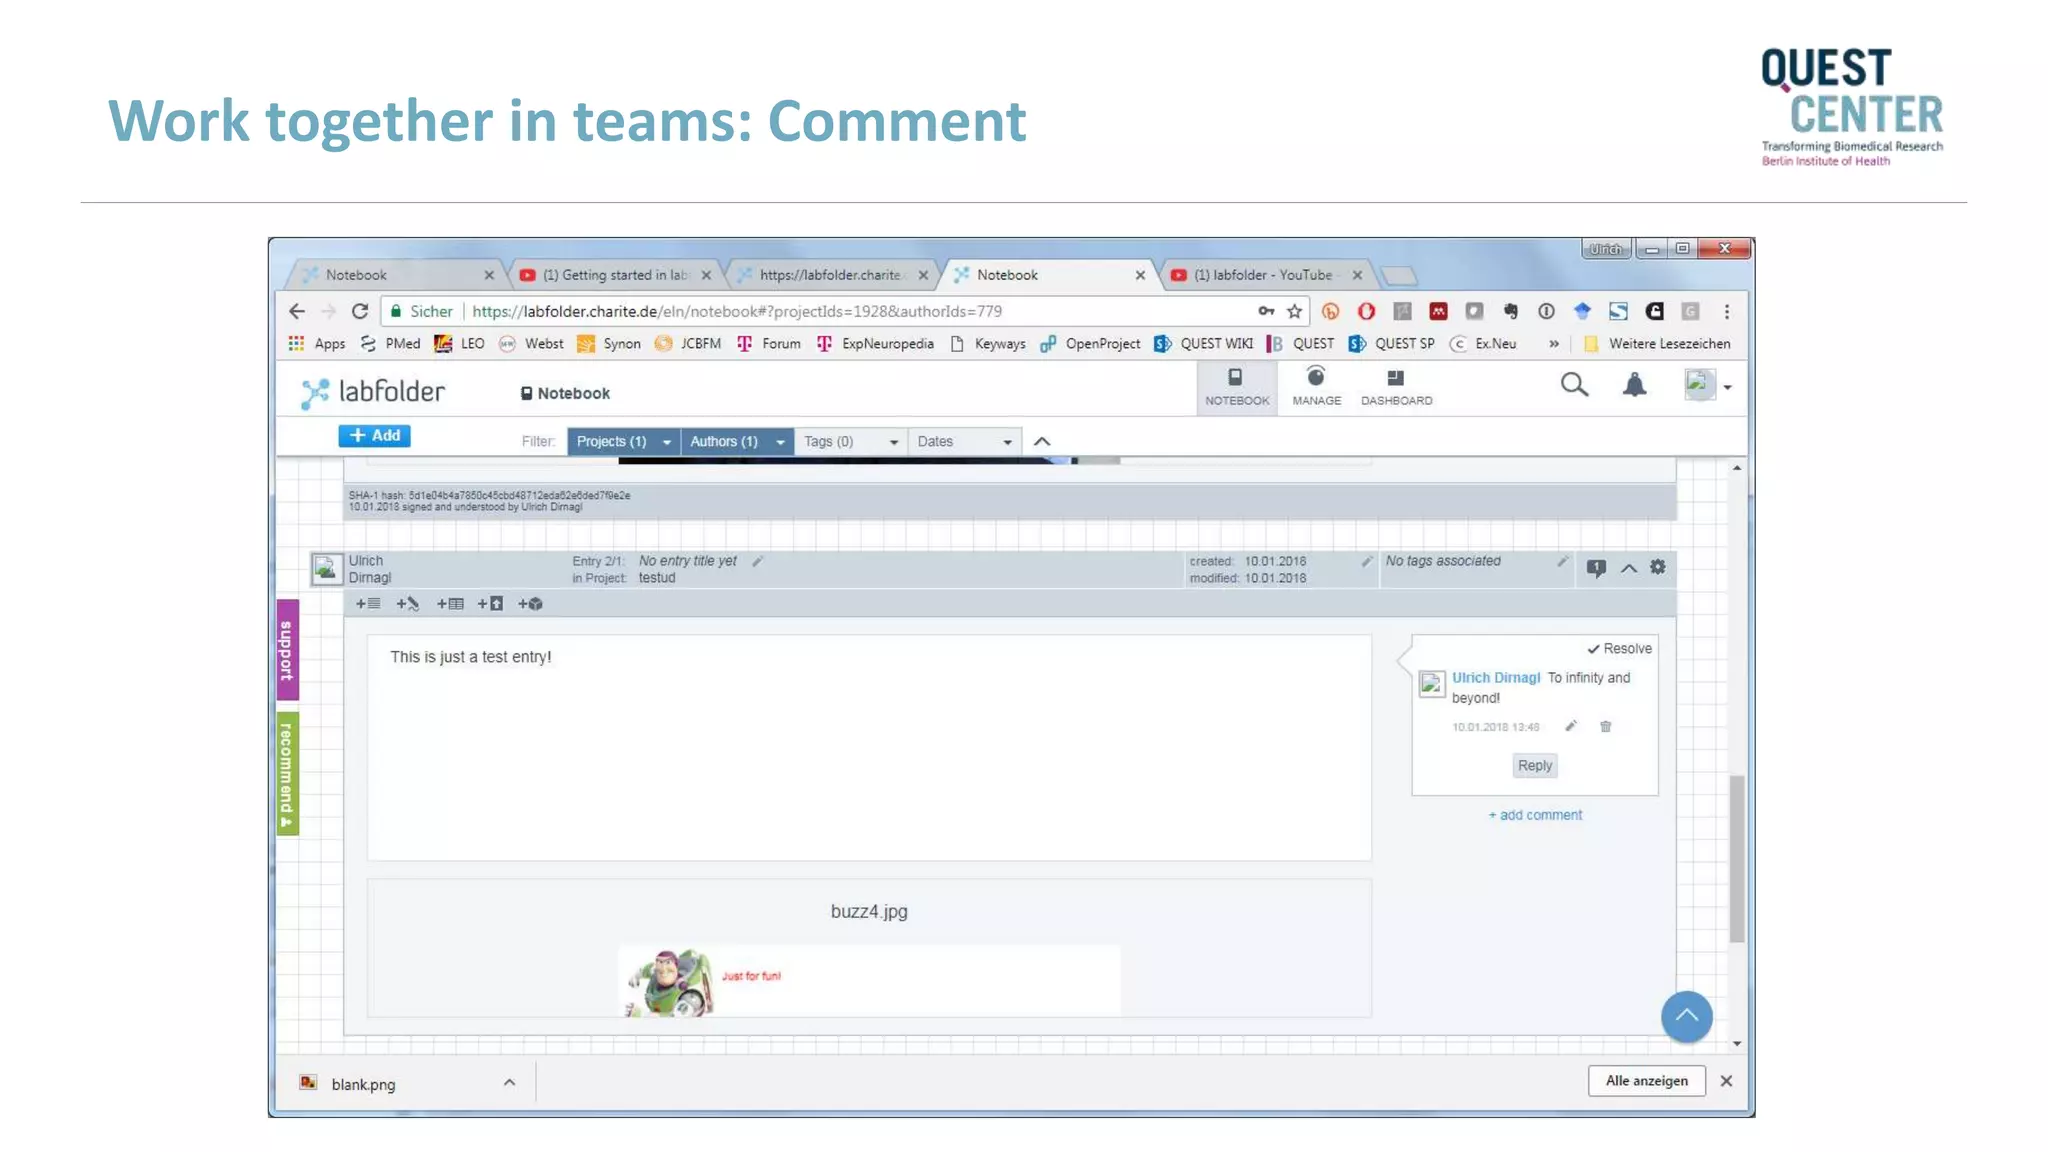Open blank.png download options arrow

point(510,1083)
